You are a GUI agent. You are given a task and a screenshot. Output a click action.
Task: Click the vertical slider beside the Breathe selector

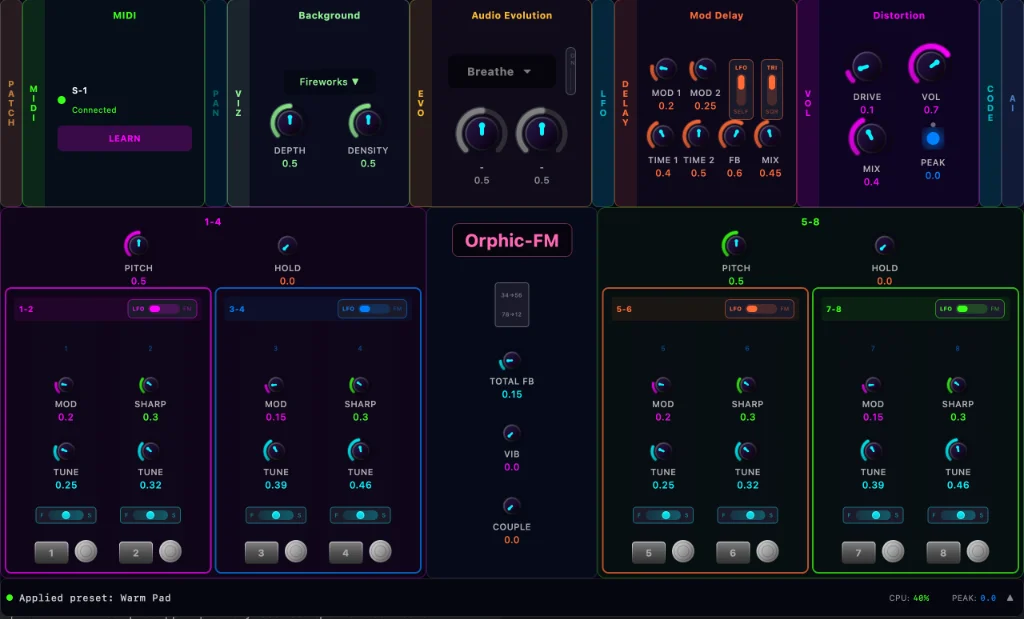(572, 72)
